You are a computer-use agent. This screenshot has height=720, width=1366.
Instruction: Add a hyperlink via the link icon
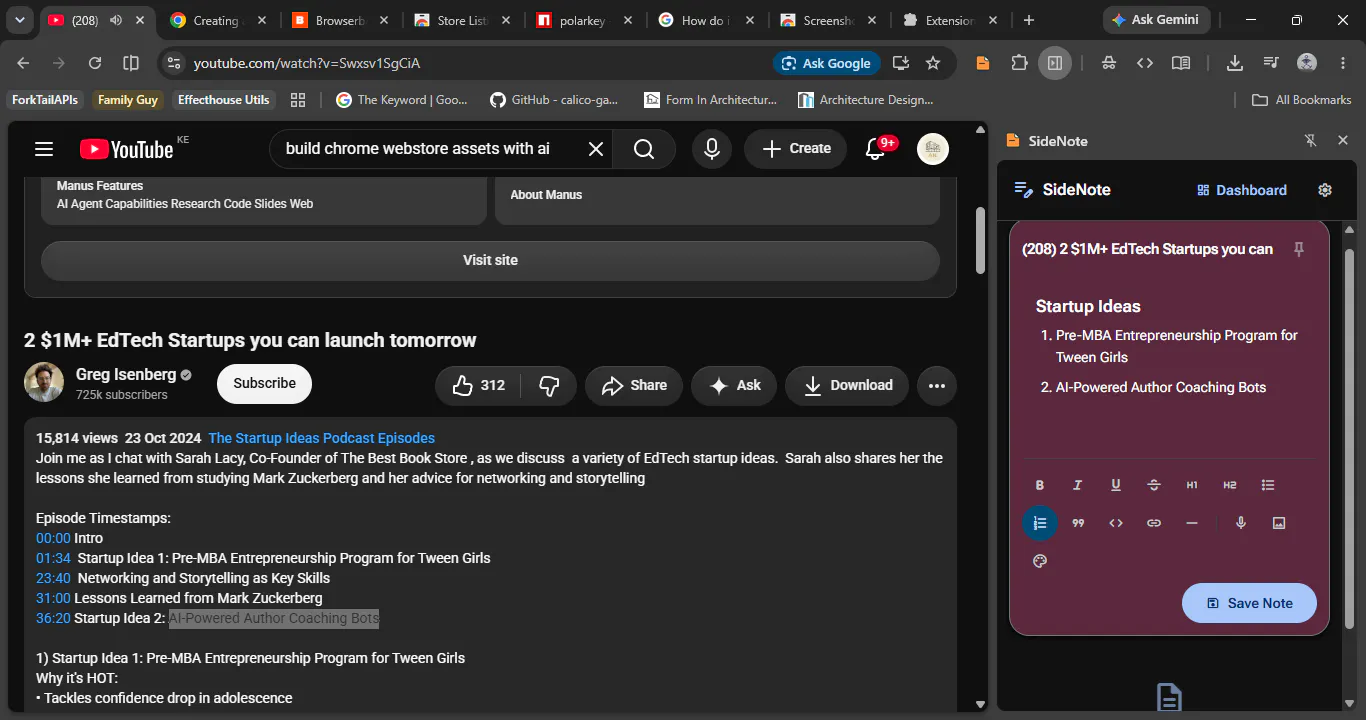[x=1154, y=523]
